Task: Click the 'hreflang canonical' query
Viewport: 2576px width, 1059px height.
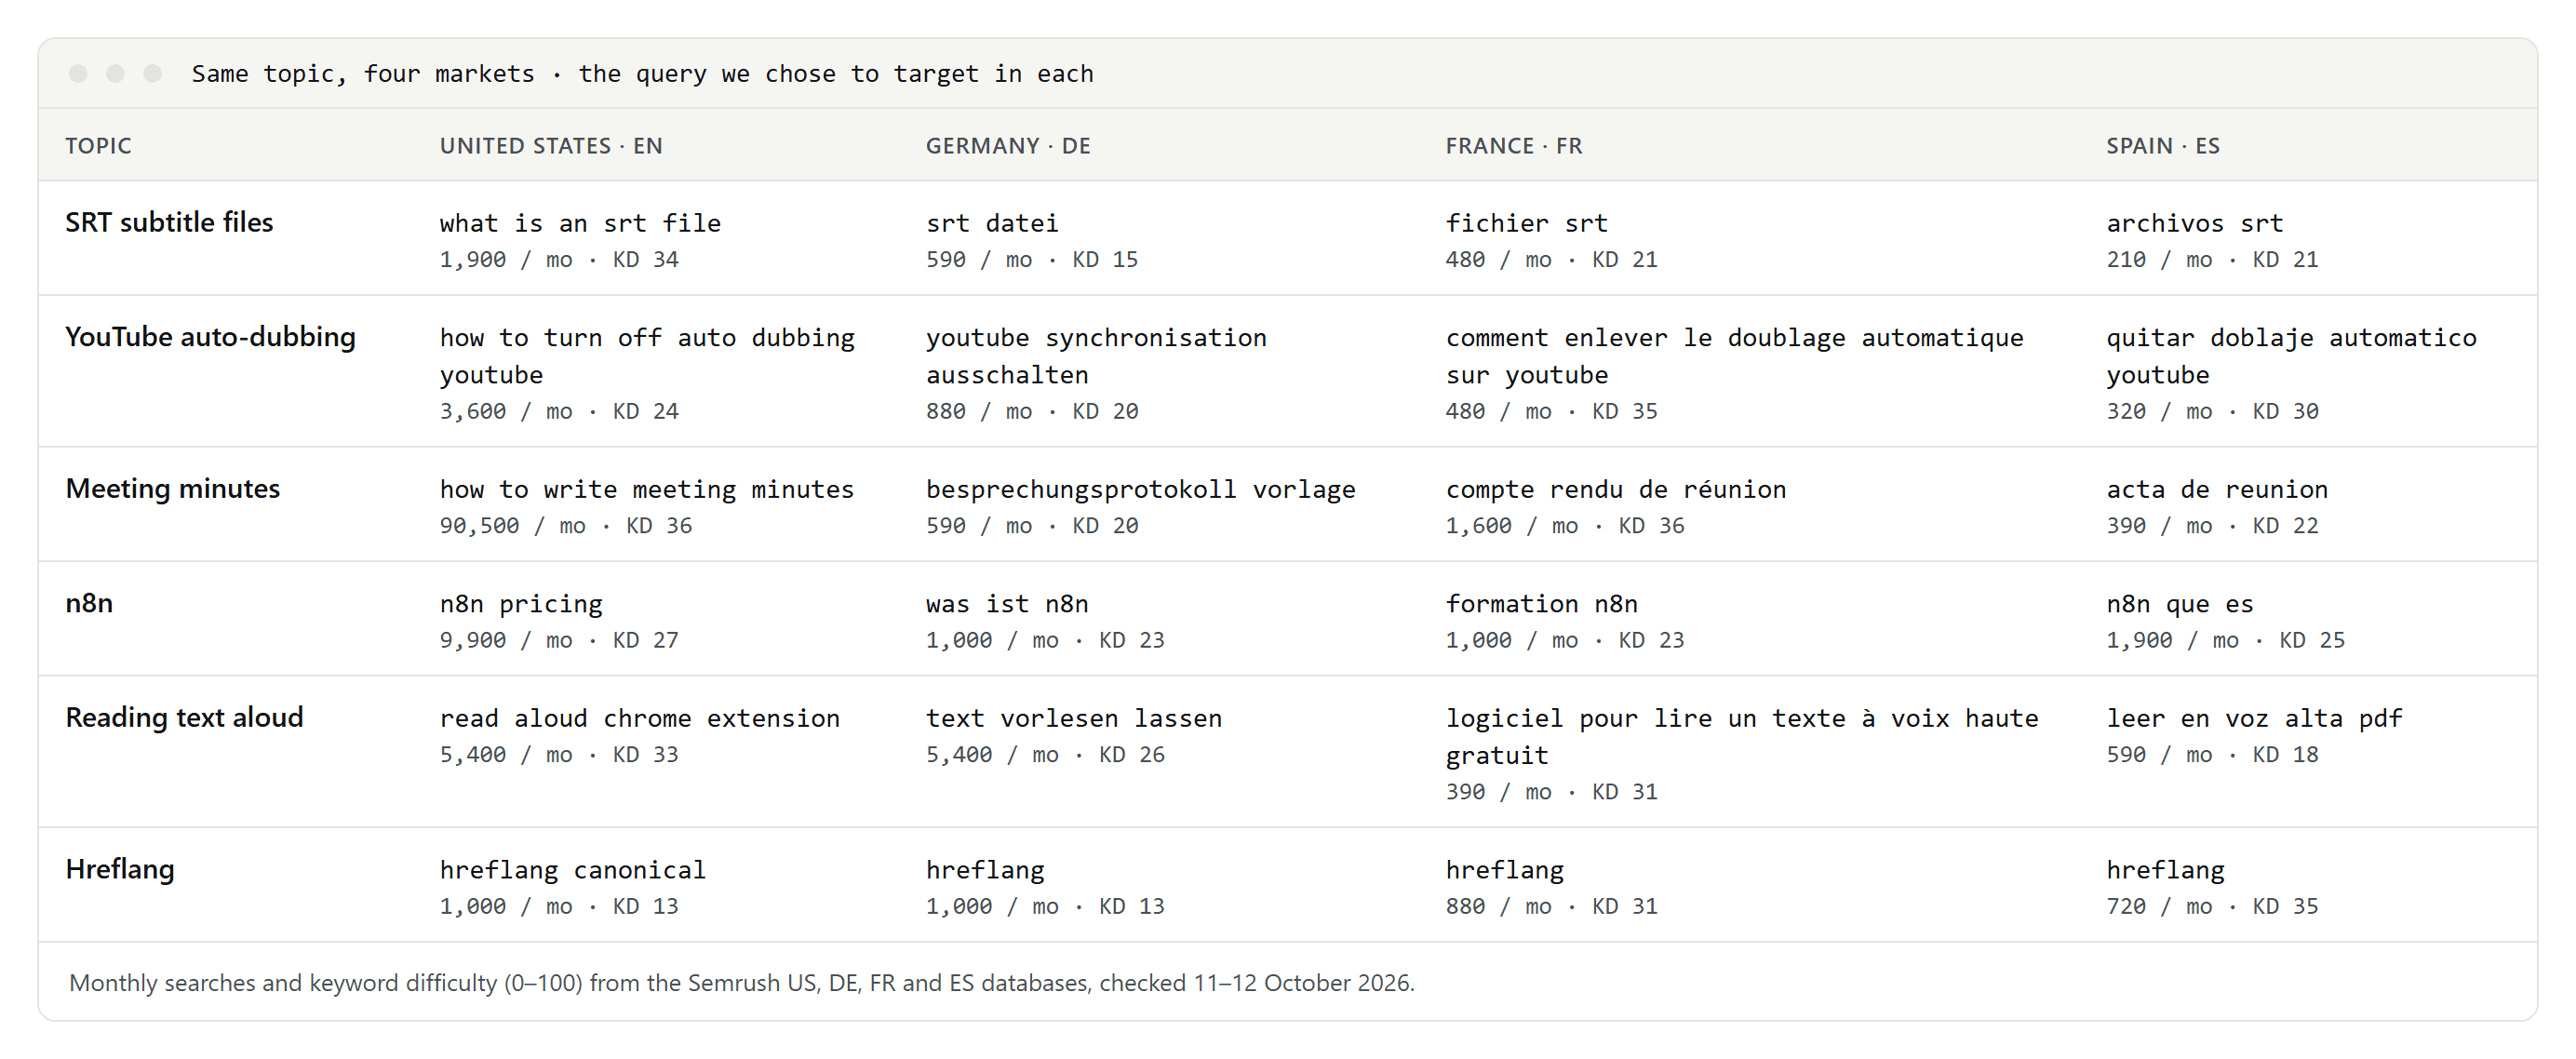Action: [573, 870]
